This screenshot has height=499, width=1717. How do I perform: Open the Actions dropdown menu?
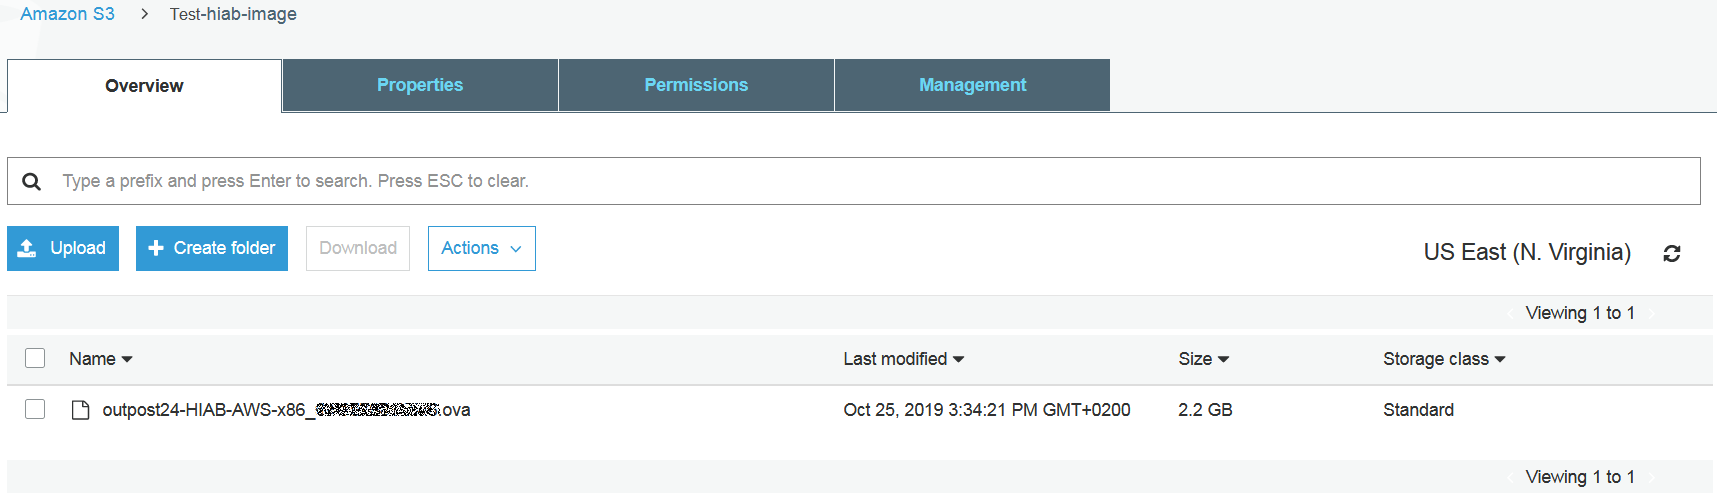[x=481, y=248]
